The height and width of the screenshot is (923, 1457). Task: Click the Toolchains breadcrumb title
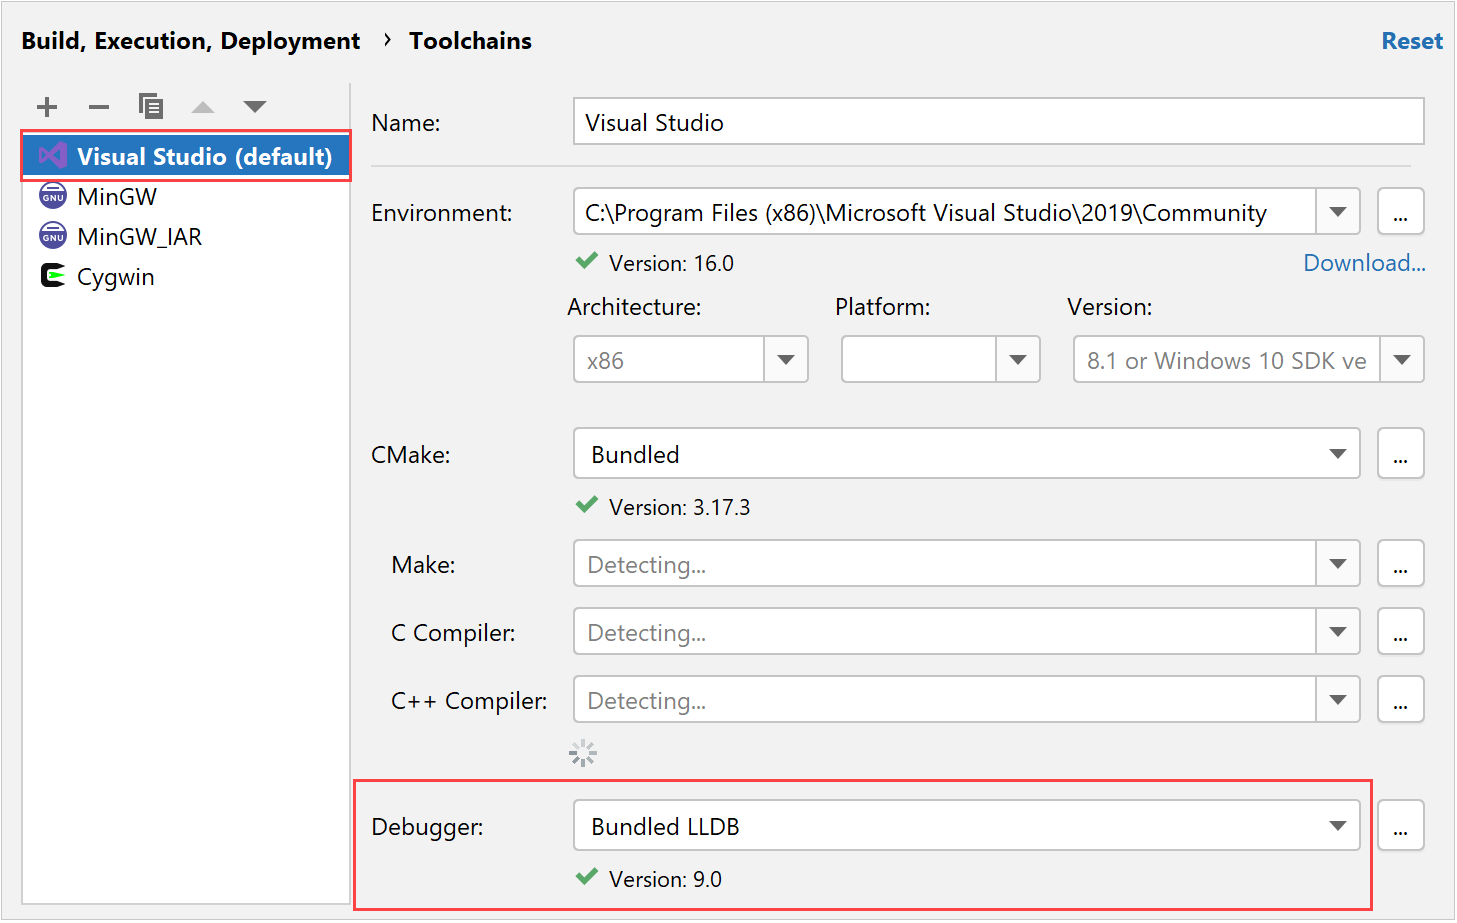point(470,41)
